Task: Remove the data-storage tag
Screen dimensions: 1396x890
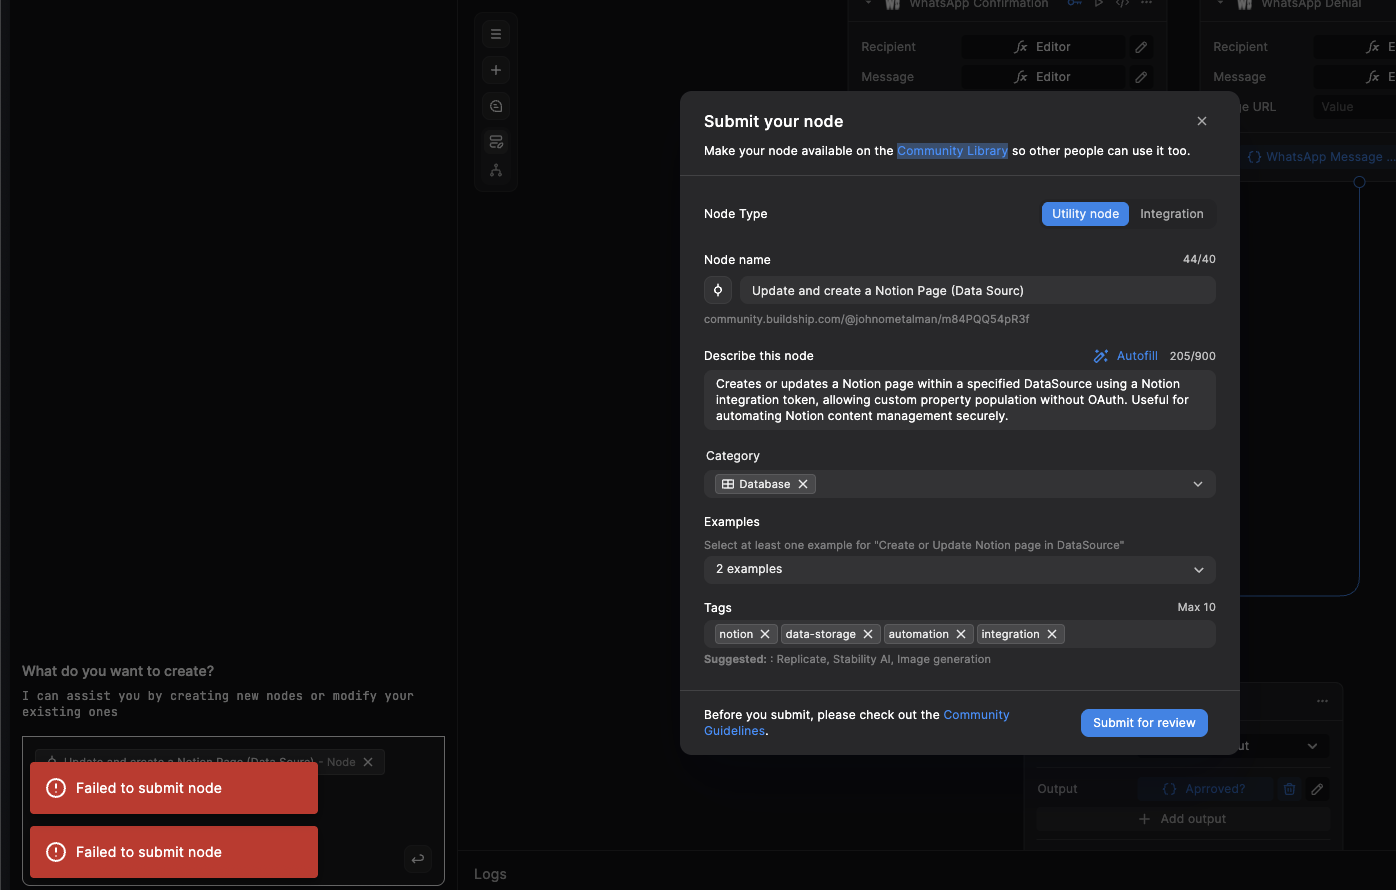Action: click(868, 634)
